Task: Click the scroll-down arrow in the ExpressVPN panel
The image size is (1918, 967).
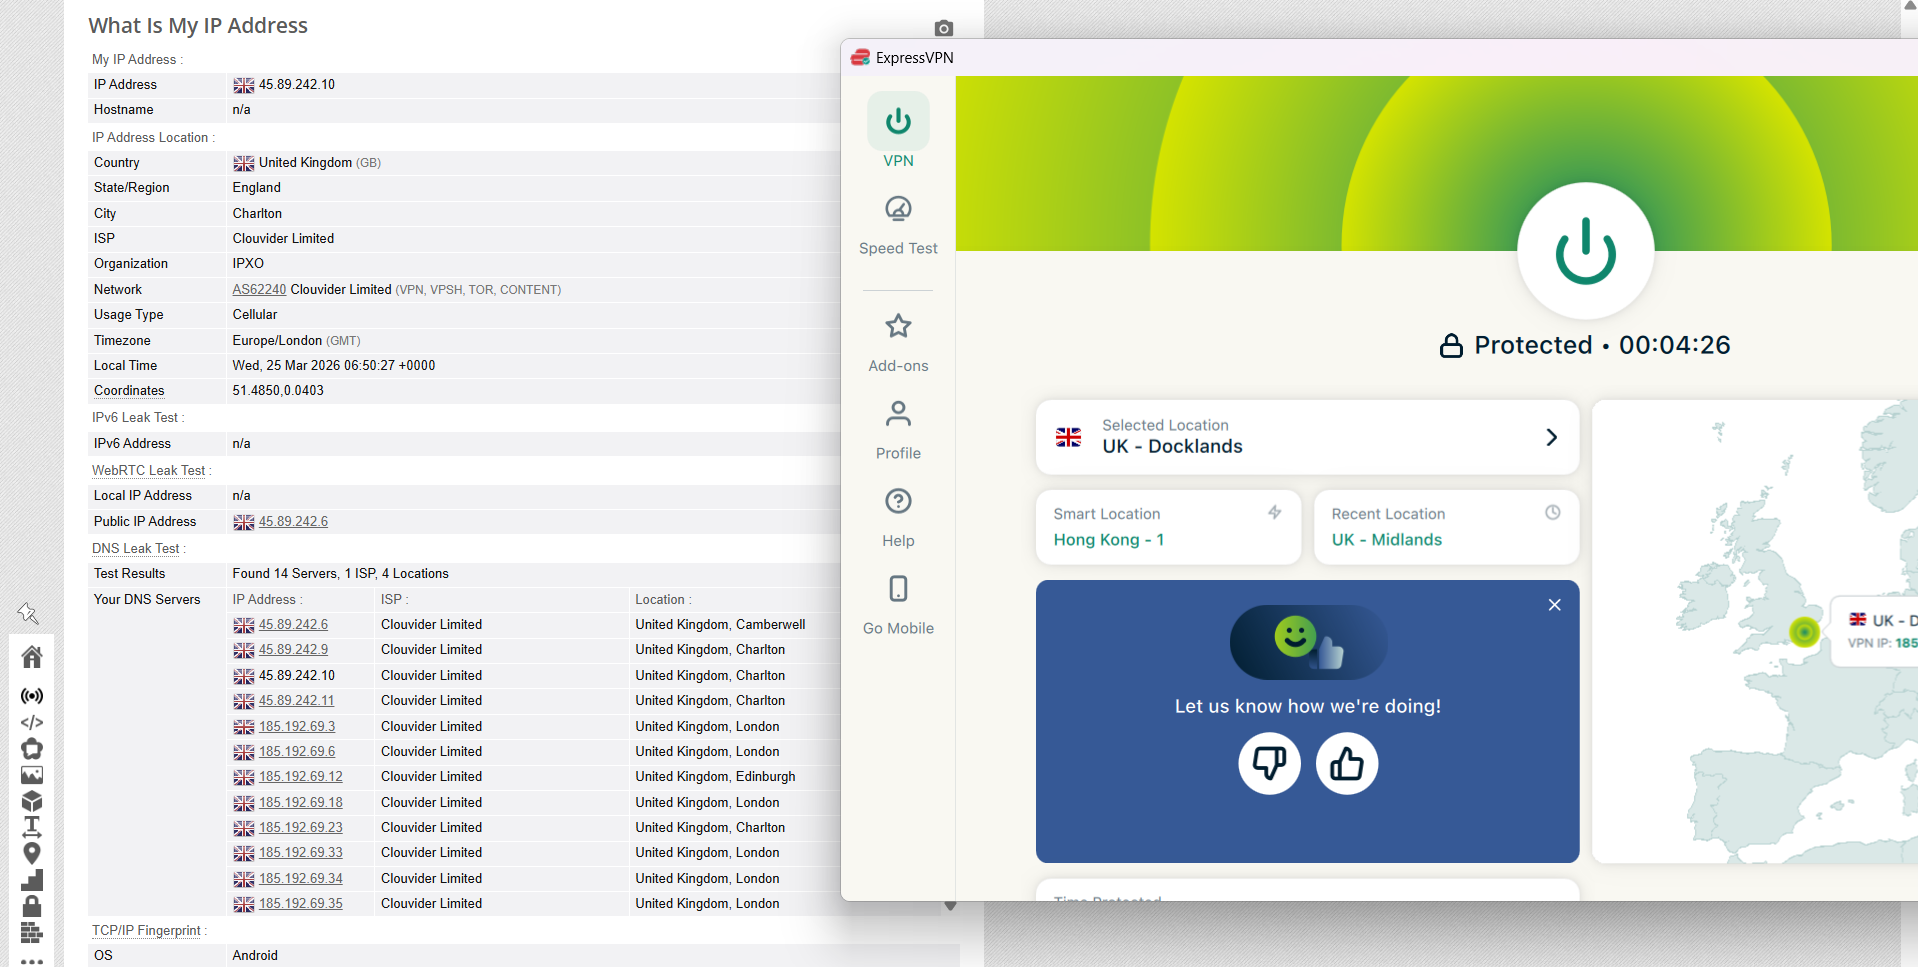Action: tap(950, 905)
